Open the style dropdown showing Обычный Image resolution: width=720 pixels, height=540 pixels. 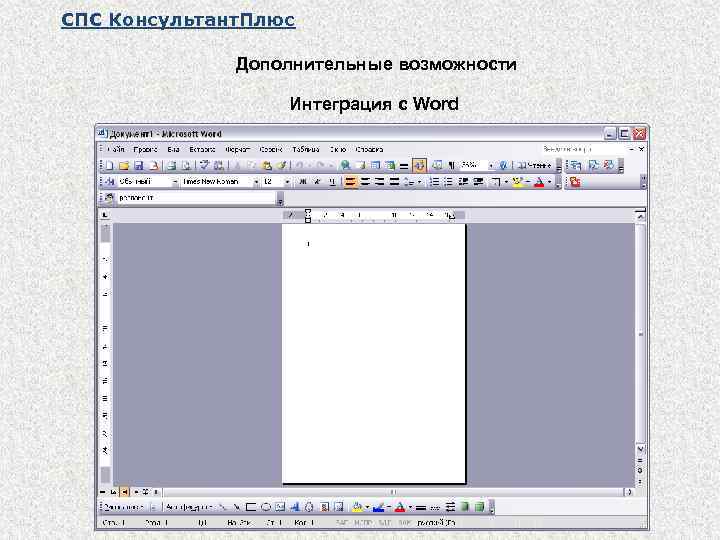pyautogui.click(x=174, y=182)
